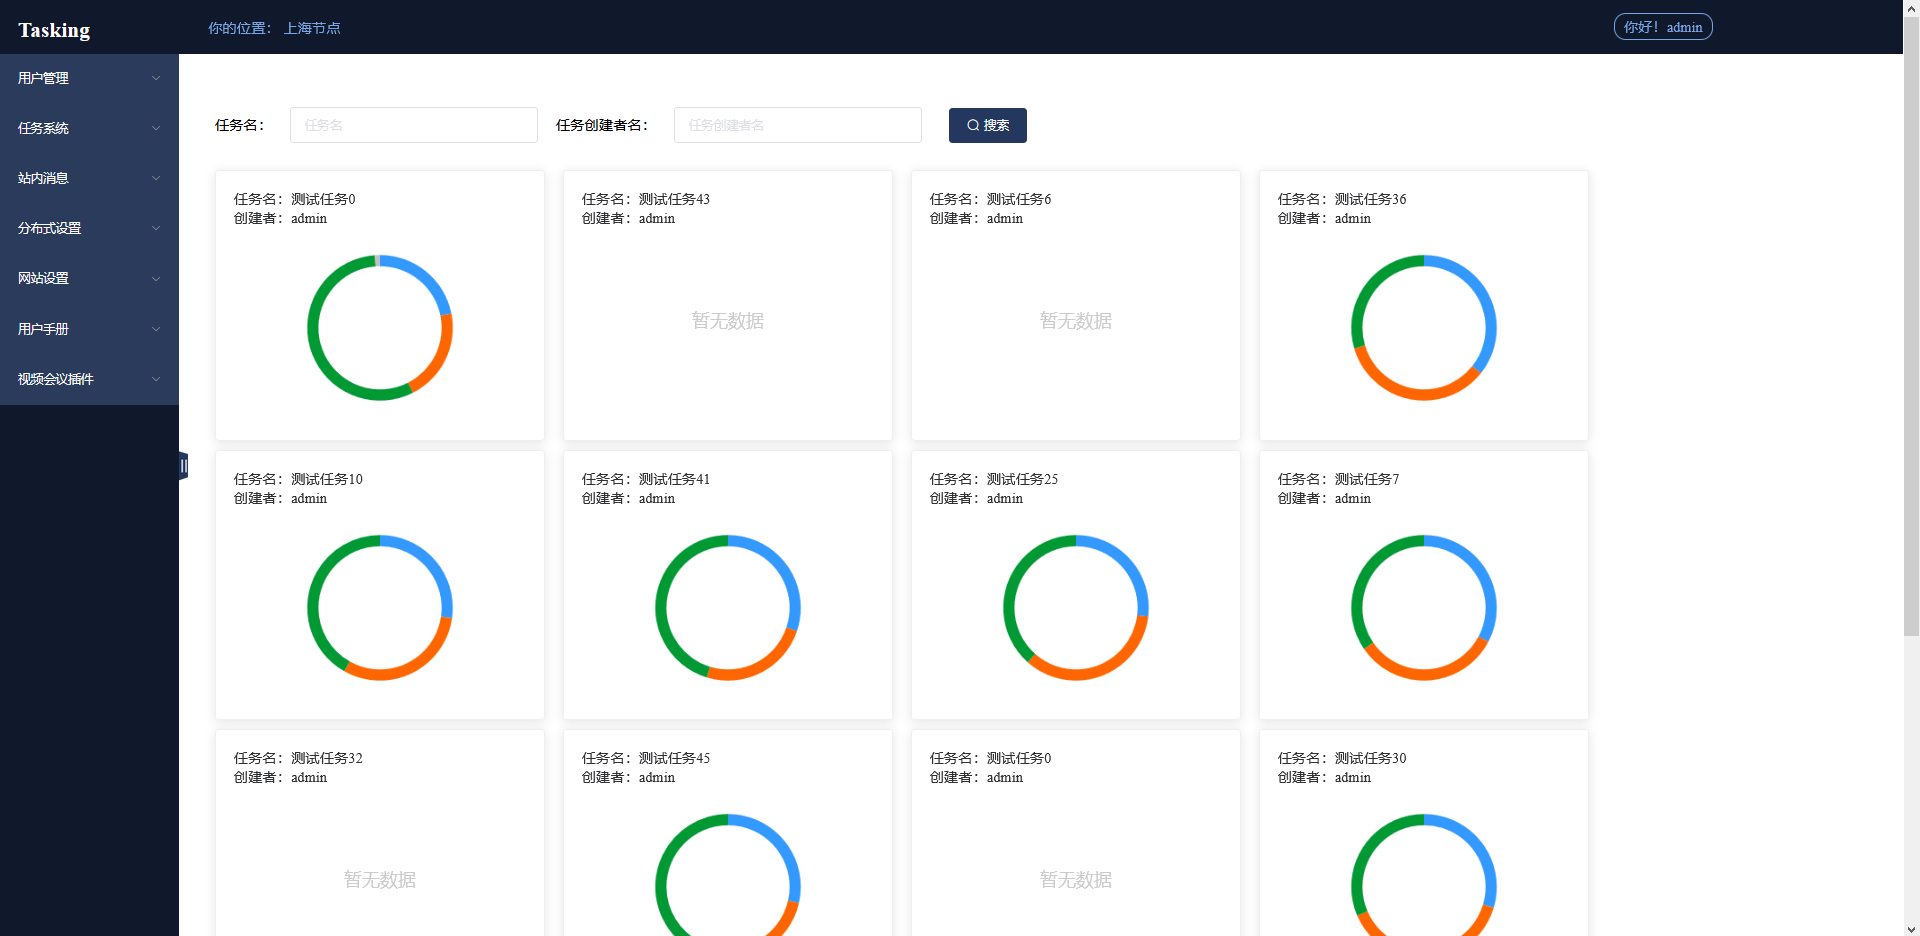
Task: Click the 搜索 button
Action: (988, 125)
